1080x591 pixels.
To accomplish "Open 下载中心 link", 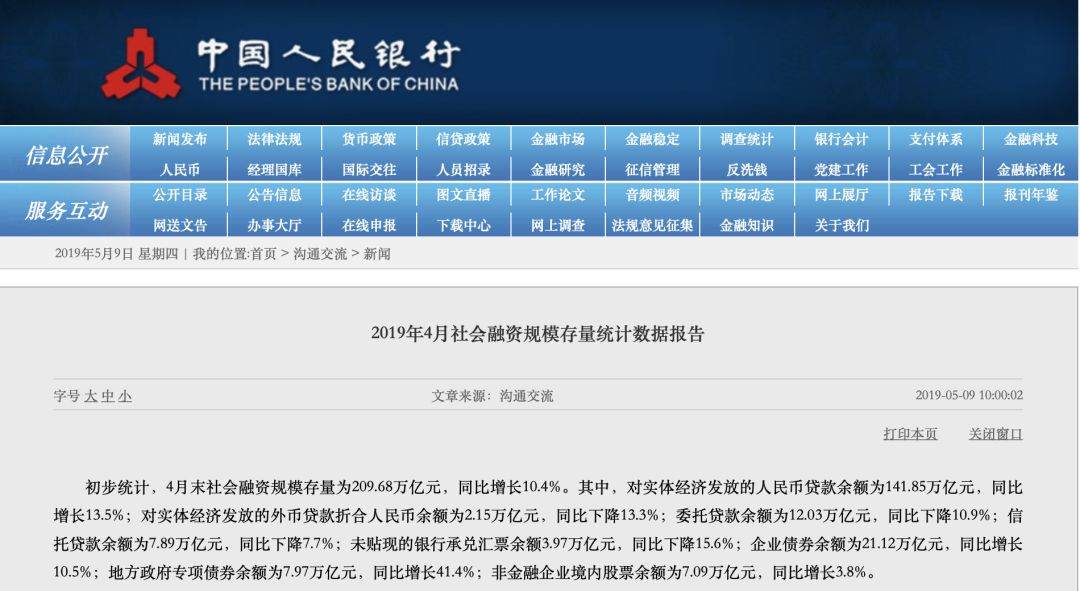I will [464, 225].
